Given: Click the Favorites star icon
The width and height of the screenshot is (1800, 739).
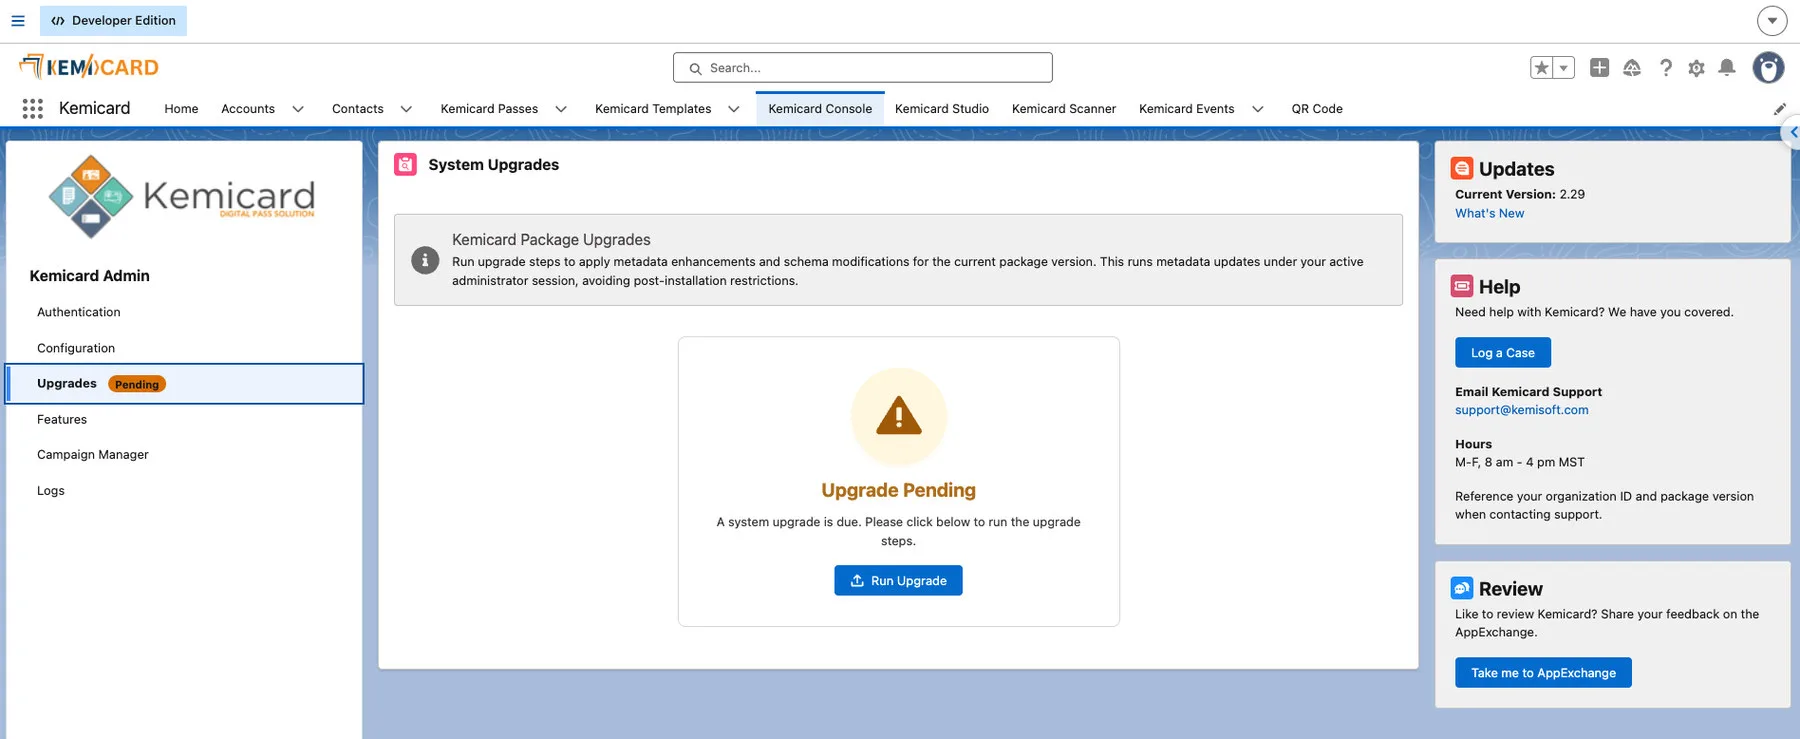Looking at the screenshot, I should [x=1542, y=67].
